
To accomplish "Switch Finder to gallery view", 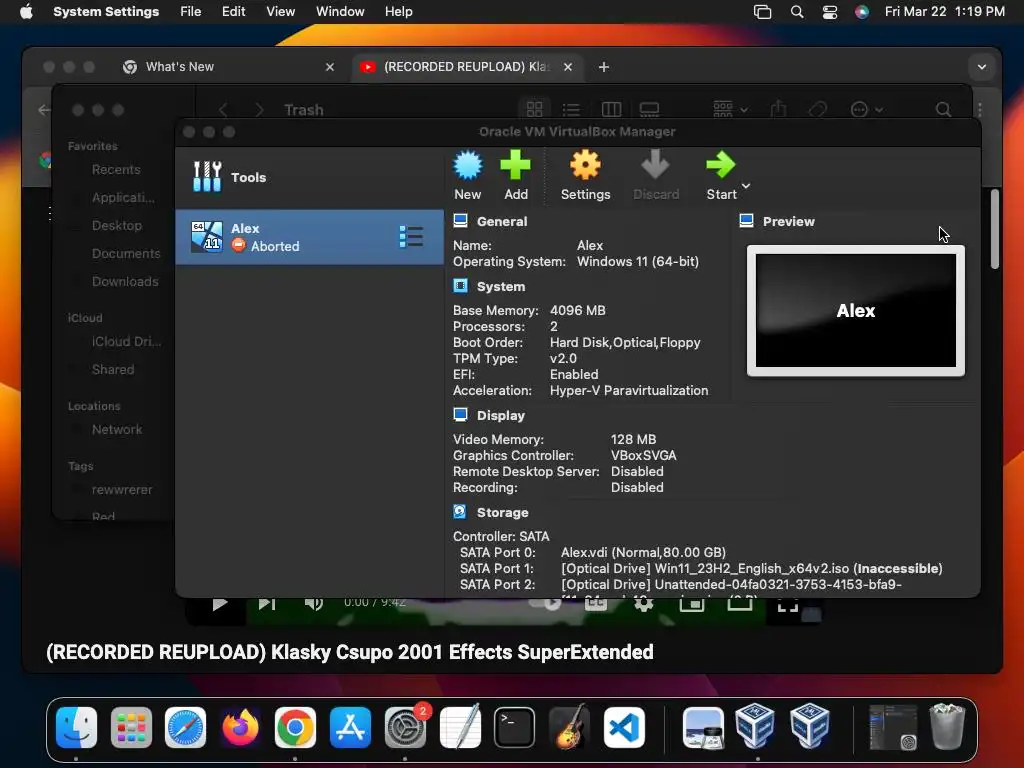I will [649, 109].
